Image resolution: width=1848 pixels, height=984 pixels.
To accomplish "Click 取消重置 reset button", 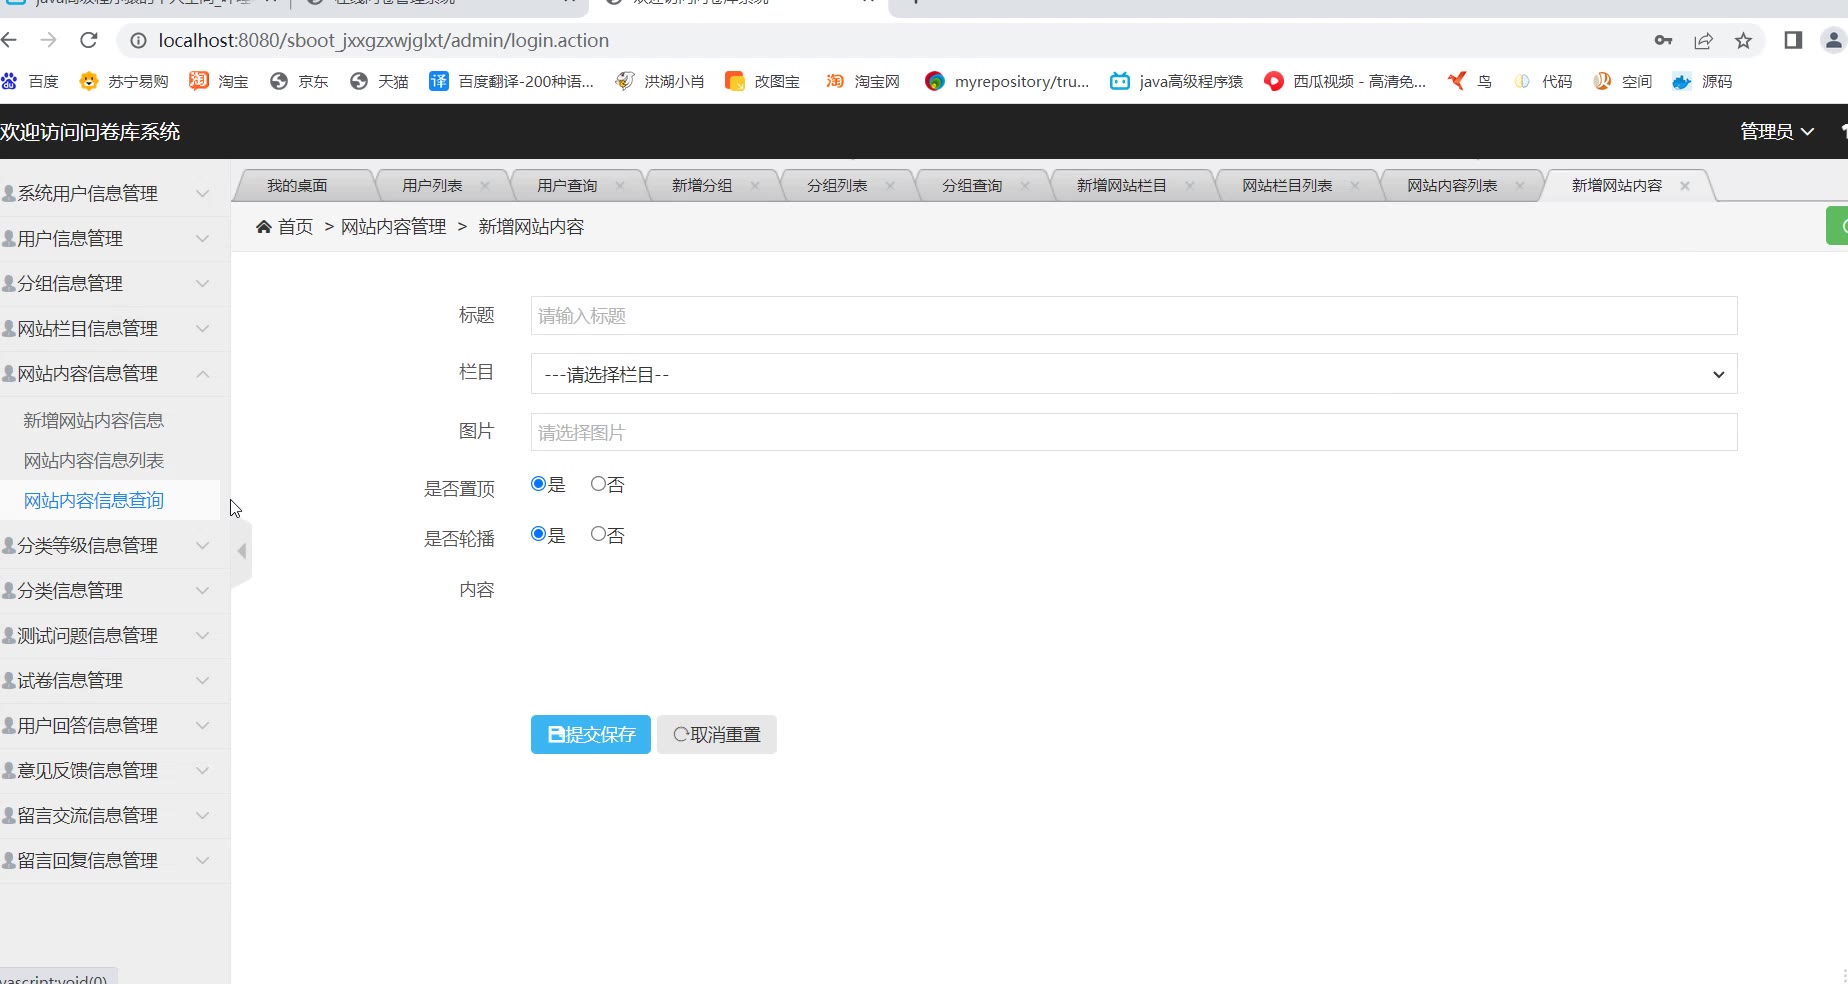I will pos(717,734).
